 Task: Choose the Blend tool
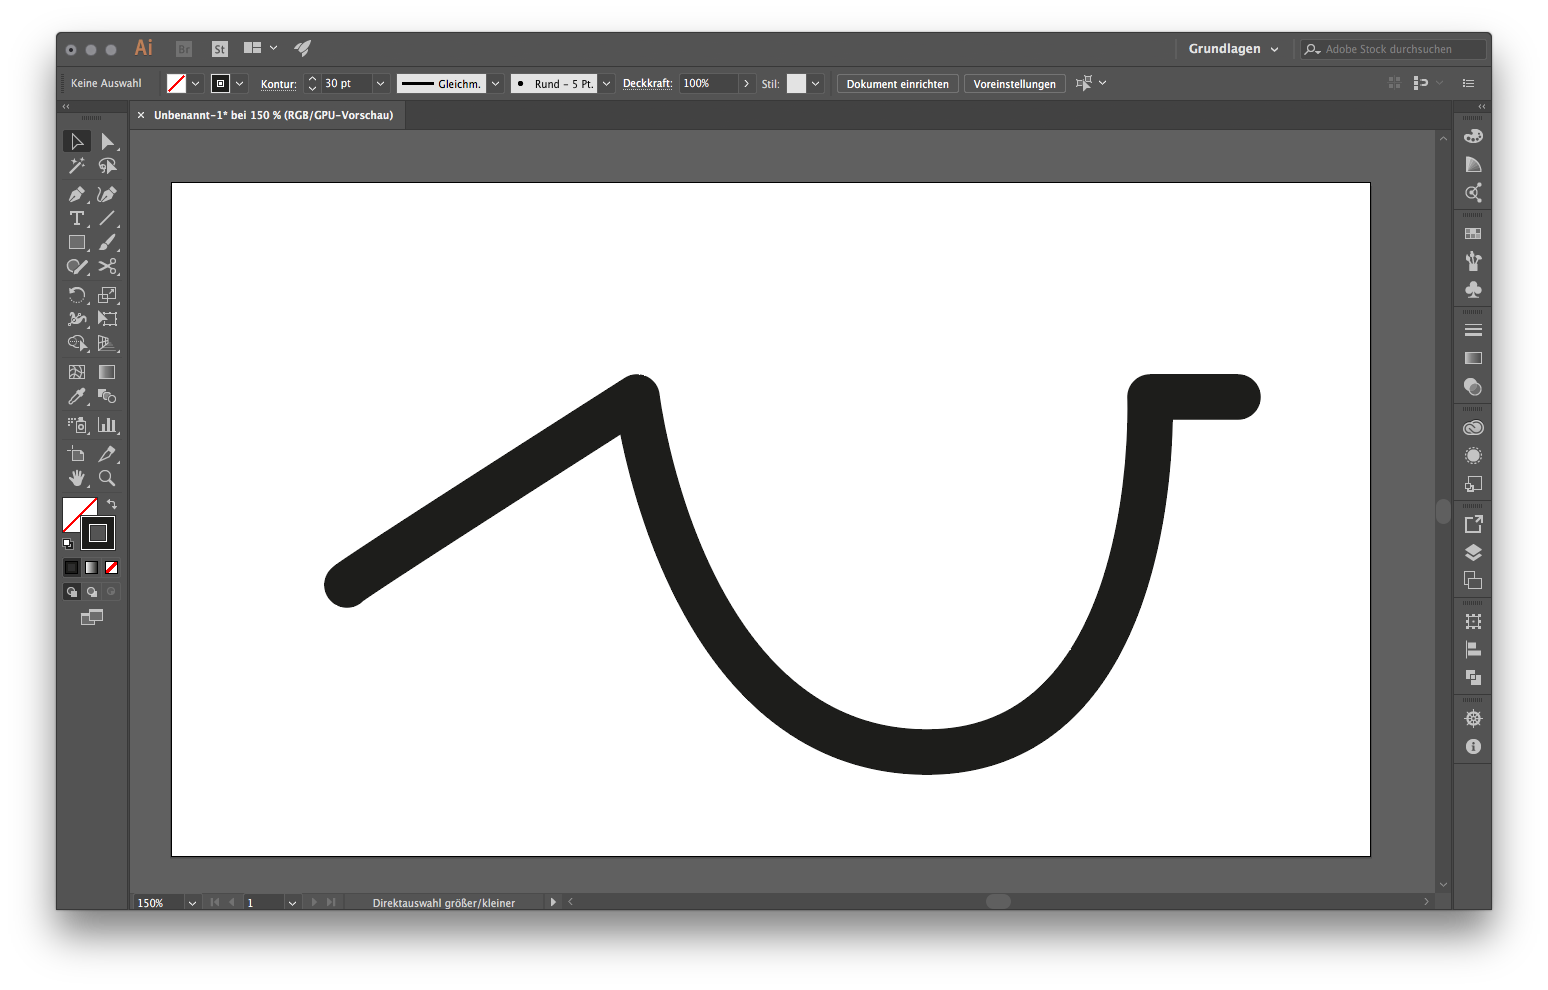pyautogui.click(x=107, y=397)
